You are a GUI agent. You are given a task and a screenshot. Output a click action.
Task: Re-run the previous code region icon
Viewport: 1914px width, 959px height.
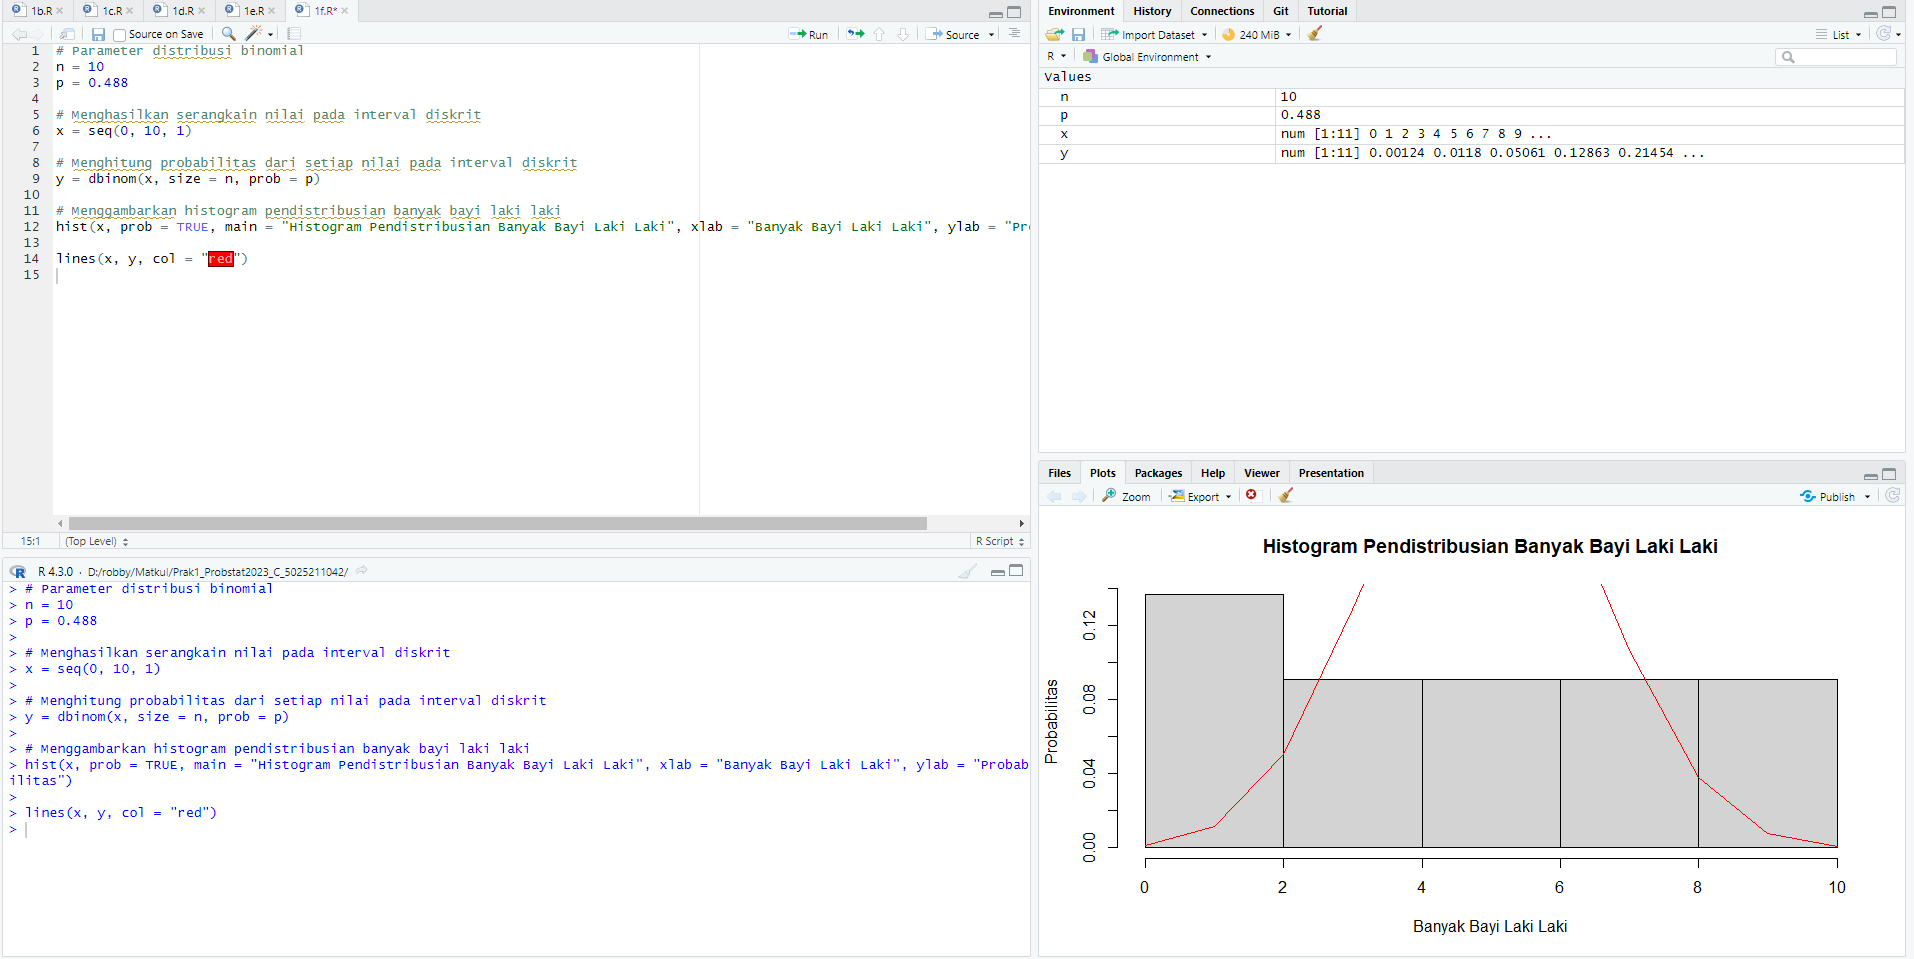pos(856,34)
